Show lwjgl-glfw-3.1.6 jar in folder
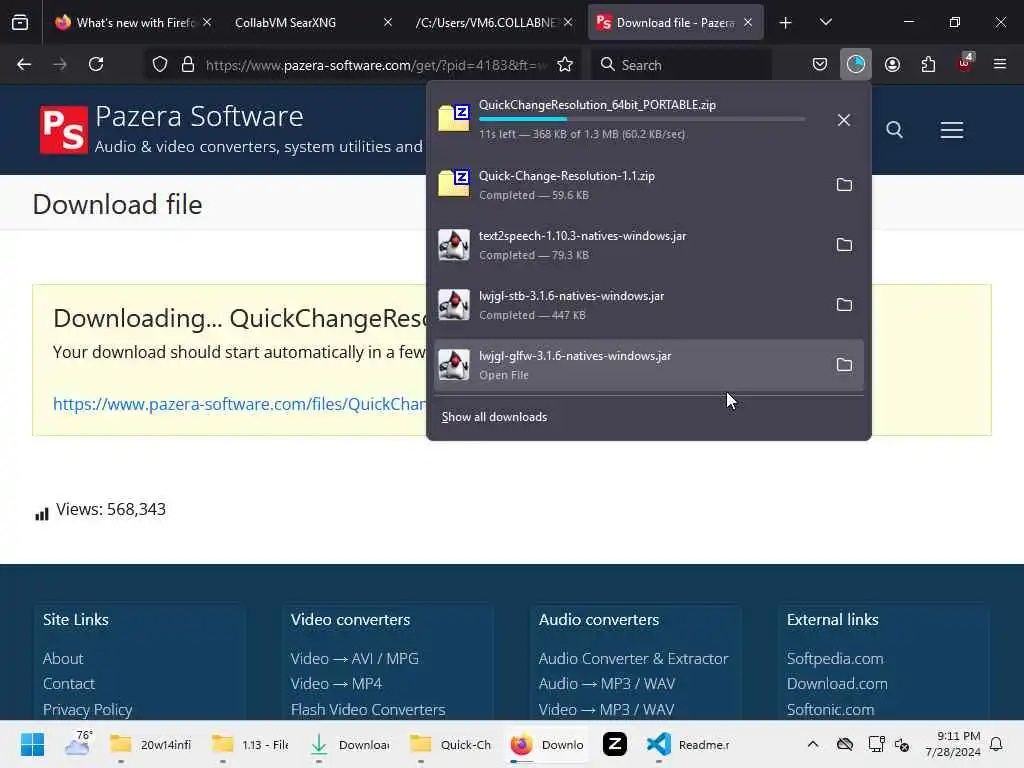1024x768 pixels. 844,365
